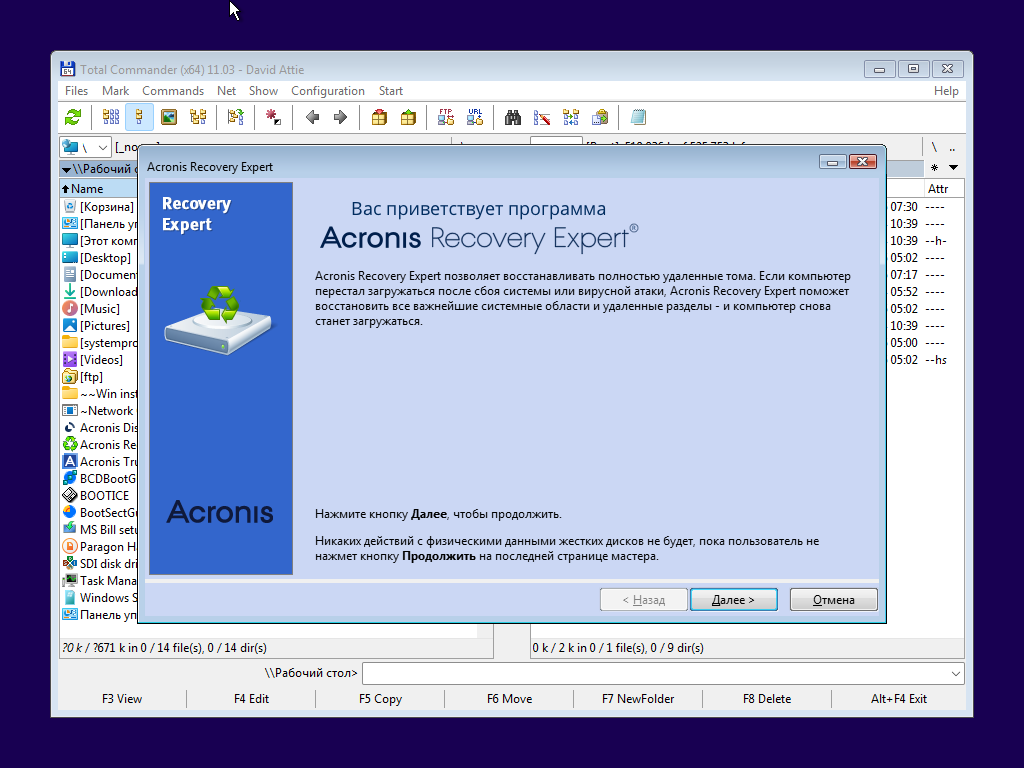Image resolution: width=1024 pixels, height=768 pixels.
Task: Select the ~Network entry
Action: pyautogui.click(x=99, y=411)
